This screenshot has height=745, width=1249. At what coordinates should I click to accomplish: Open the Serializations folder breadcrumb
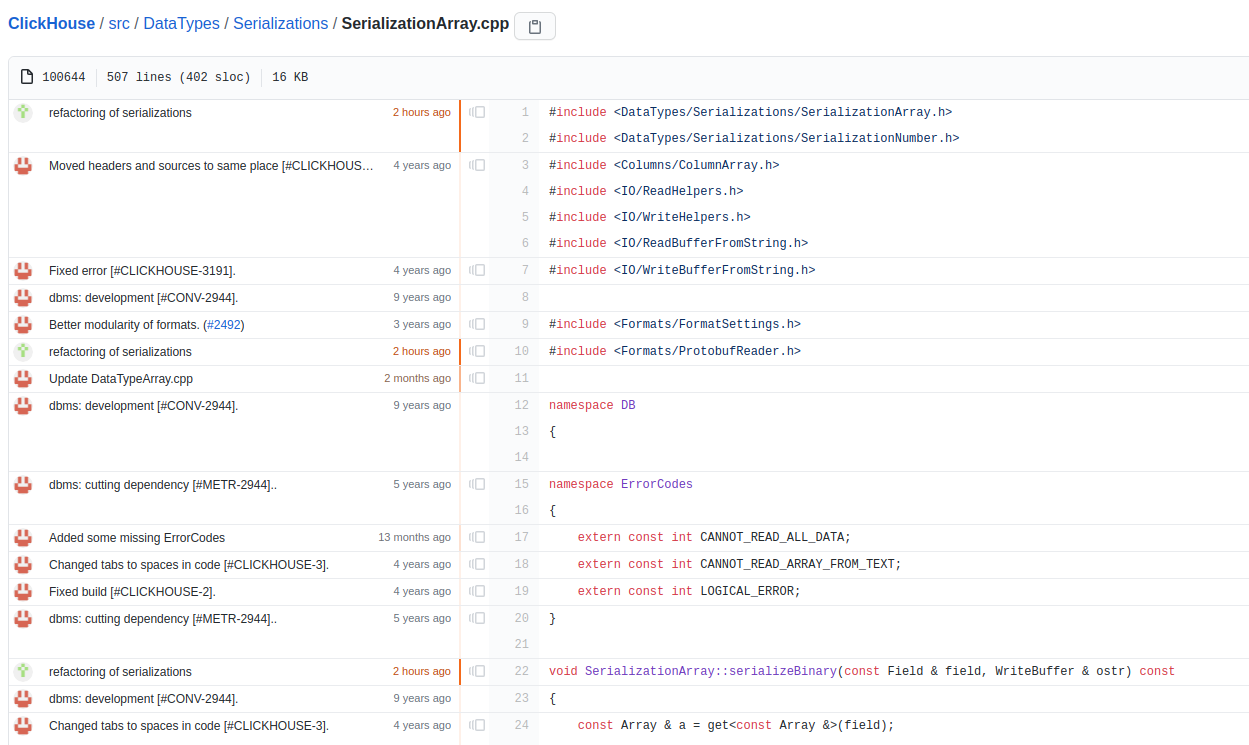[x=280, y=23]
